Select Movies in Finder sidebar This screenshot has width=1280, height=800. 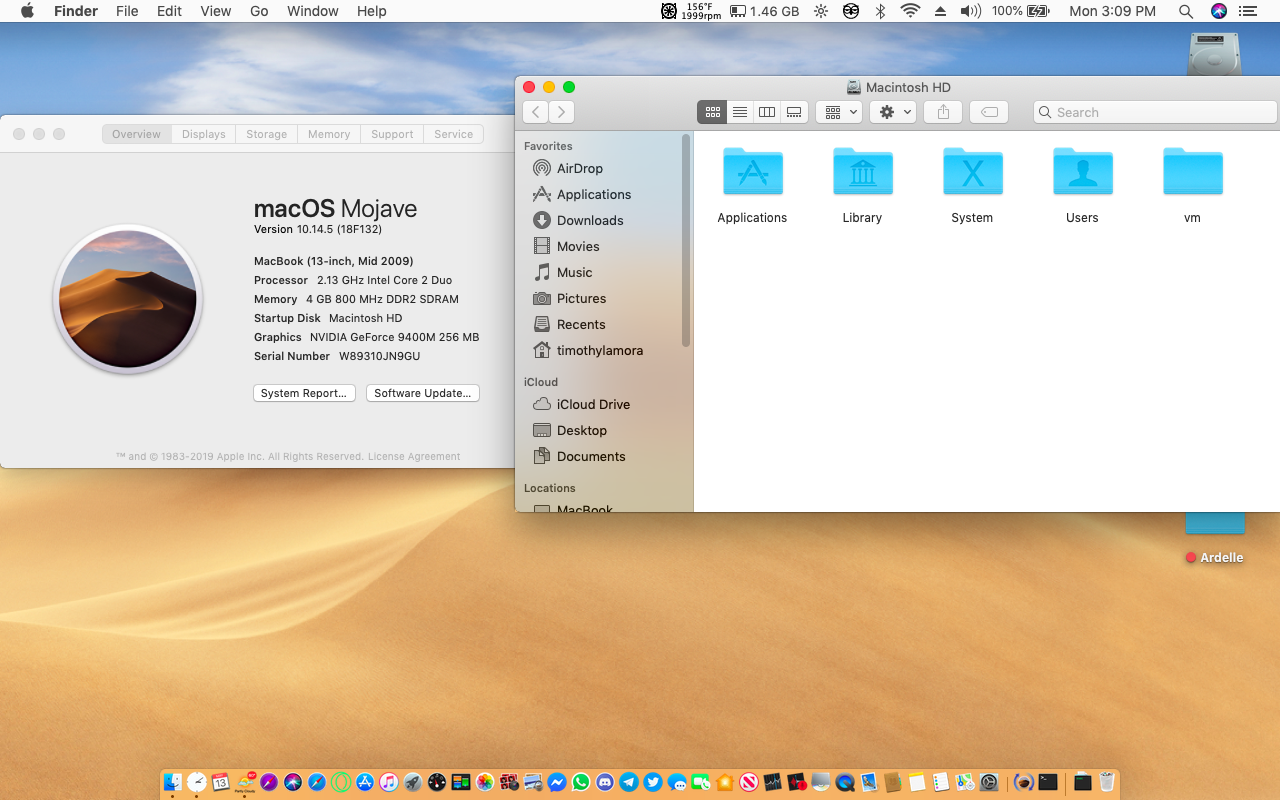pyautogui.click(x=577, y=246)
